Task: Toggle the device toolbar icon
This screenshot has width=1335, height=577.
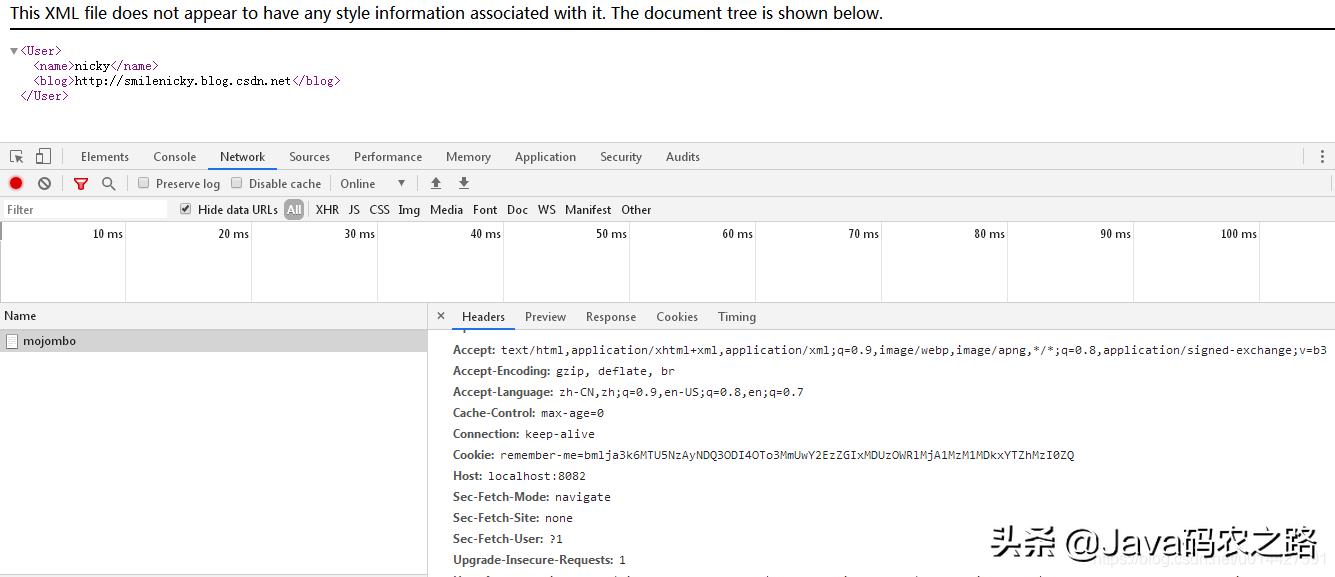Action: point(43,157)
